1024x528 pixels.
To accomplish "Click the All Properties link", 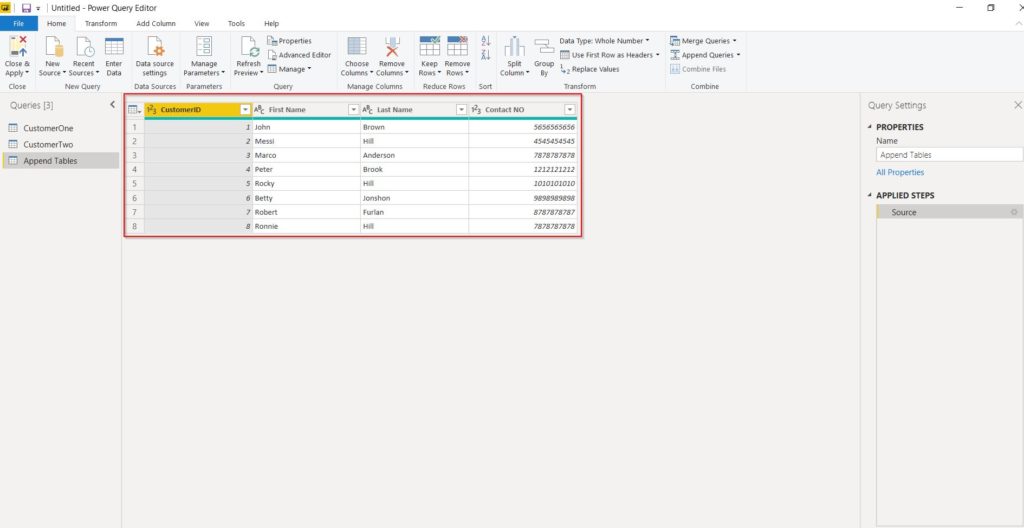I will [x=900, y=173].
